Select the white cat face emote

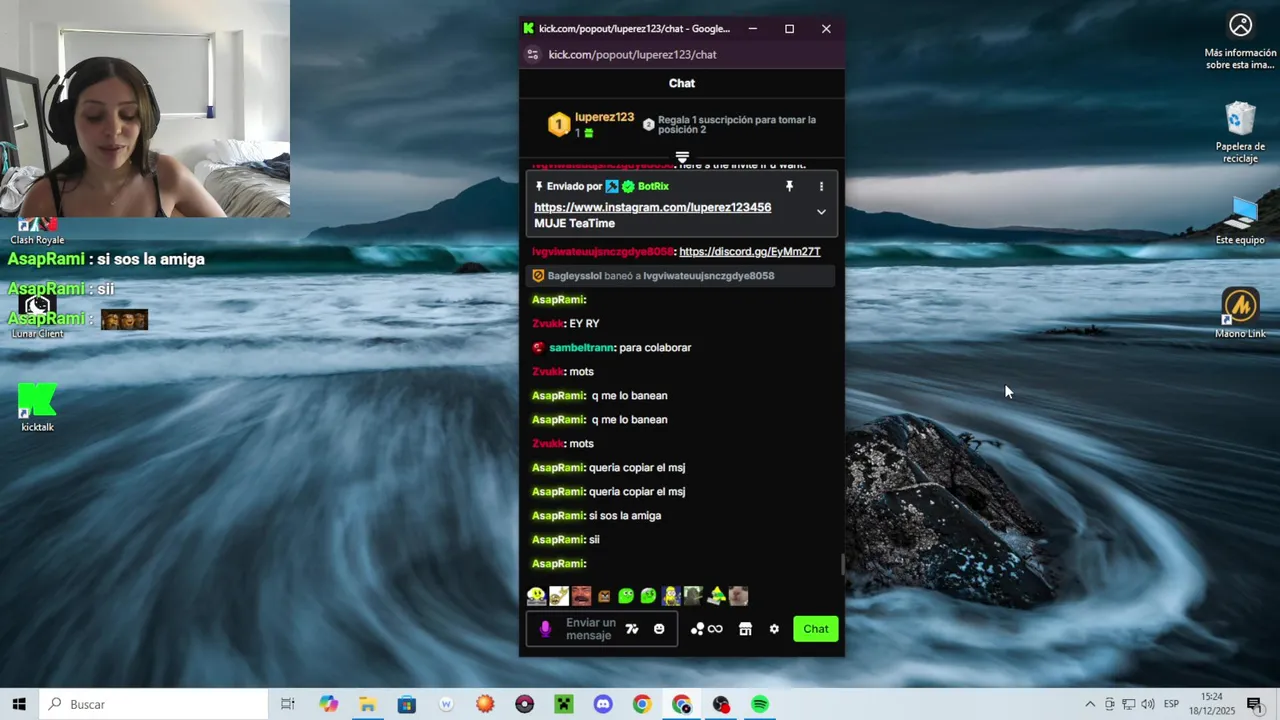point(738,596)
